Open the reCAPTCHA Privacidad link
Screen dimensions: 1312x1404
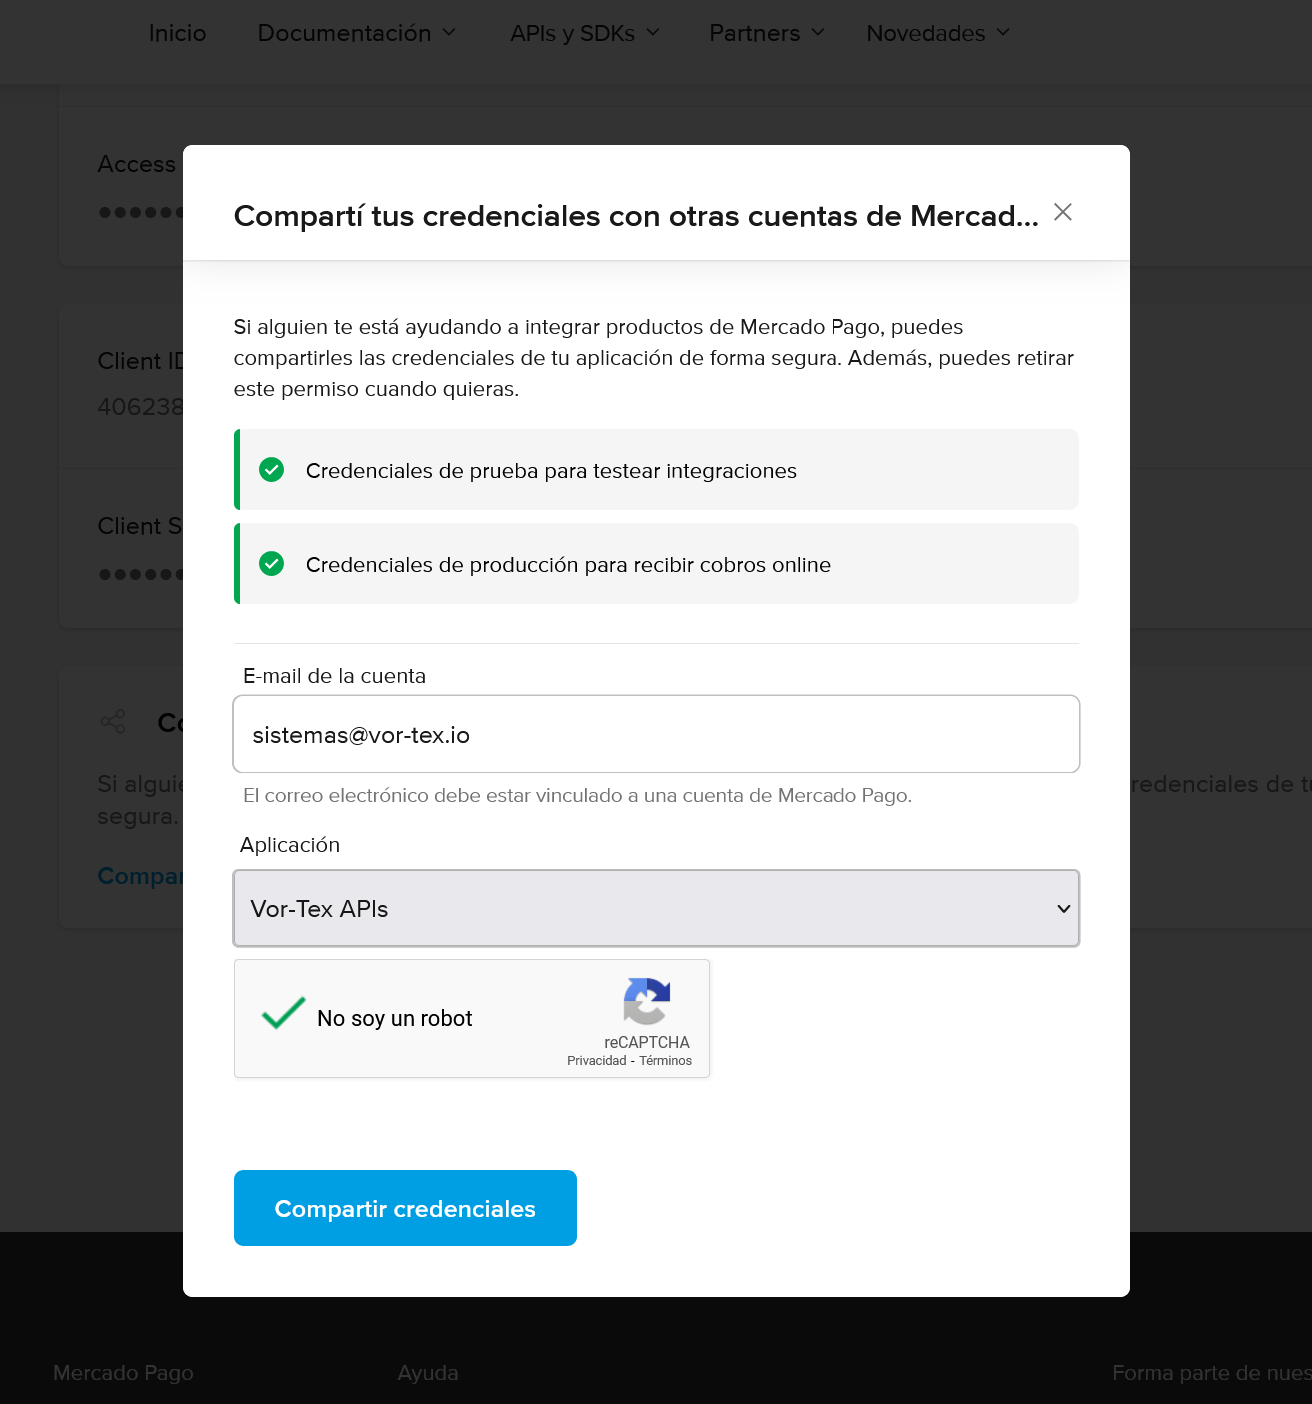click(x=597, y=1061)
